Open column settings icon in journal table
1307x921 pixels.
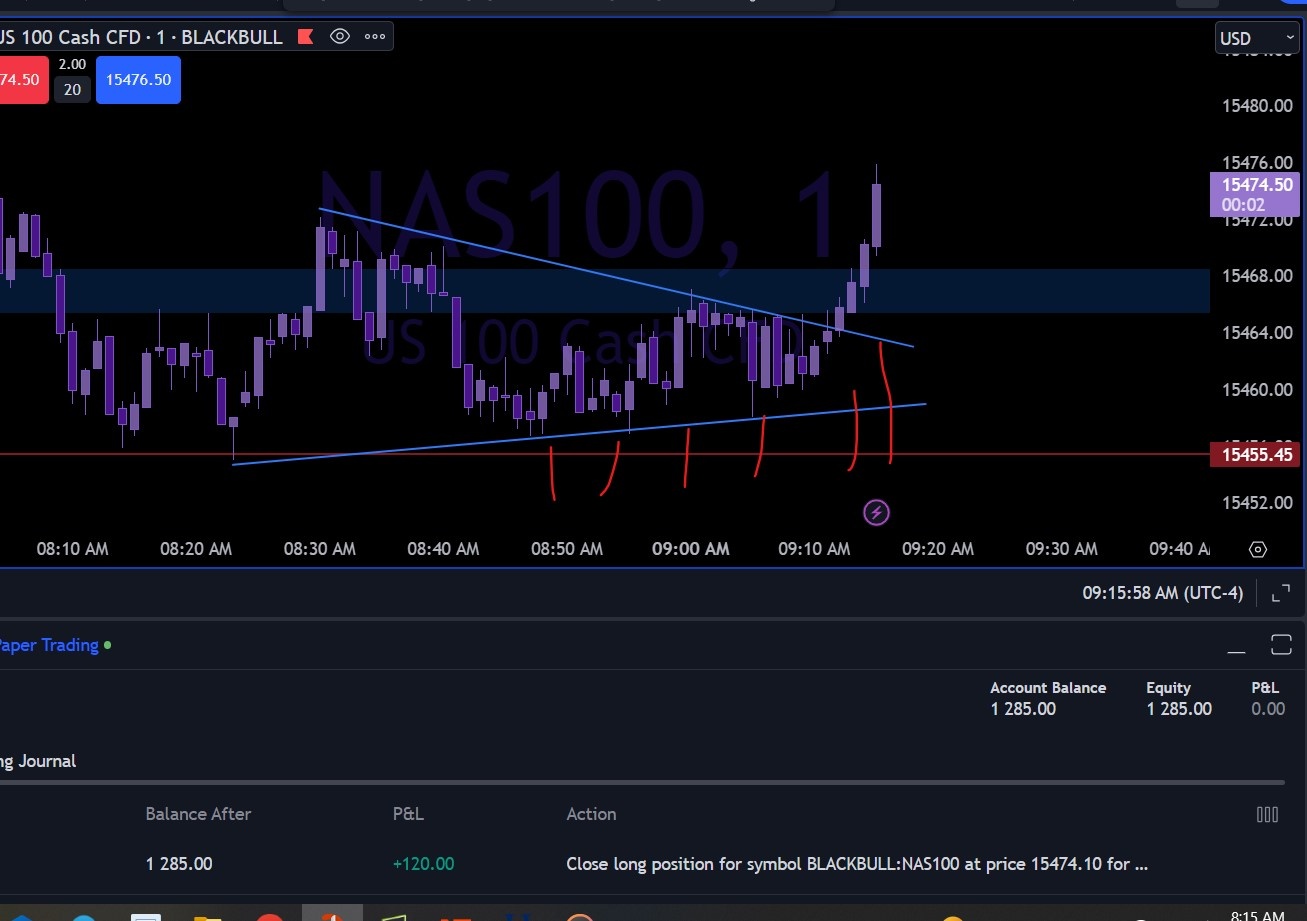(x=1267, y=814)
